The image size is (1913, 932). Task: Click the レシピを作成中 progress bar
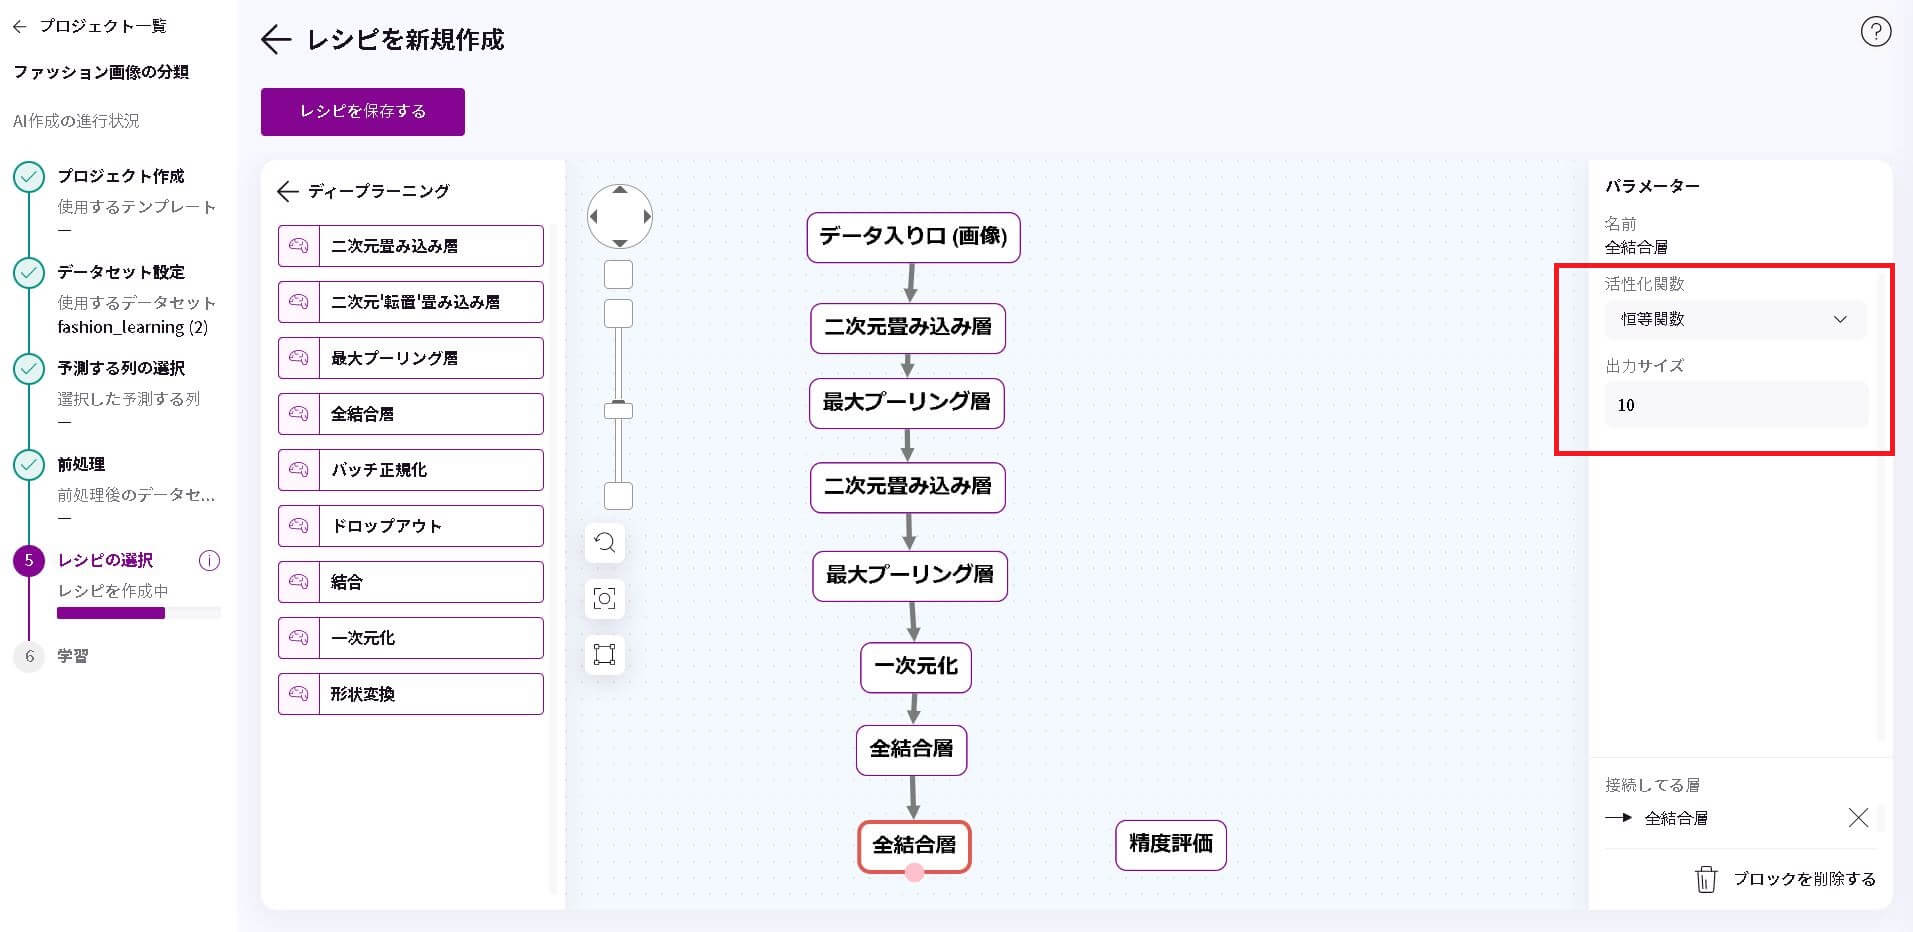(x=139, y=613)
